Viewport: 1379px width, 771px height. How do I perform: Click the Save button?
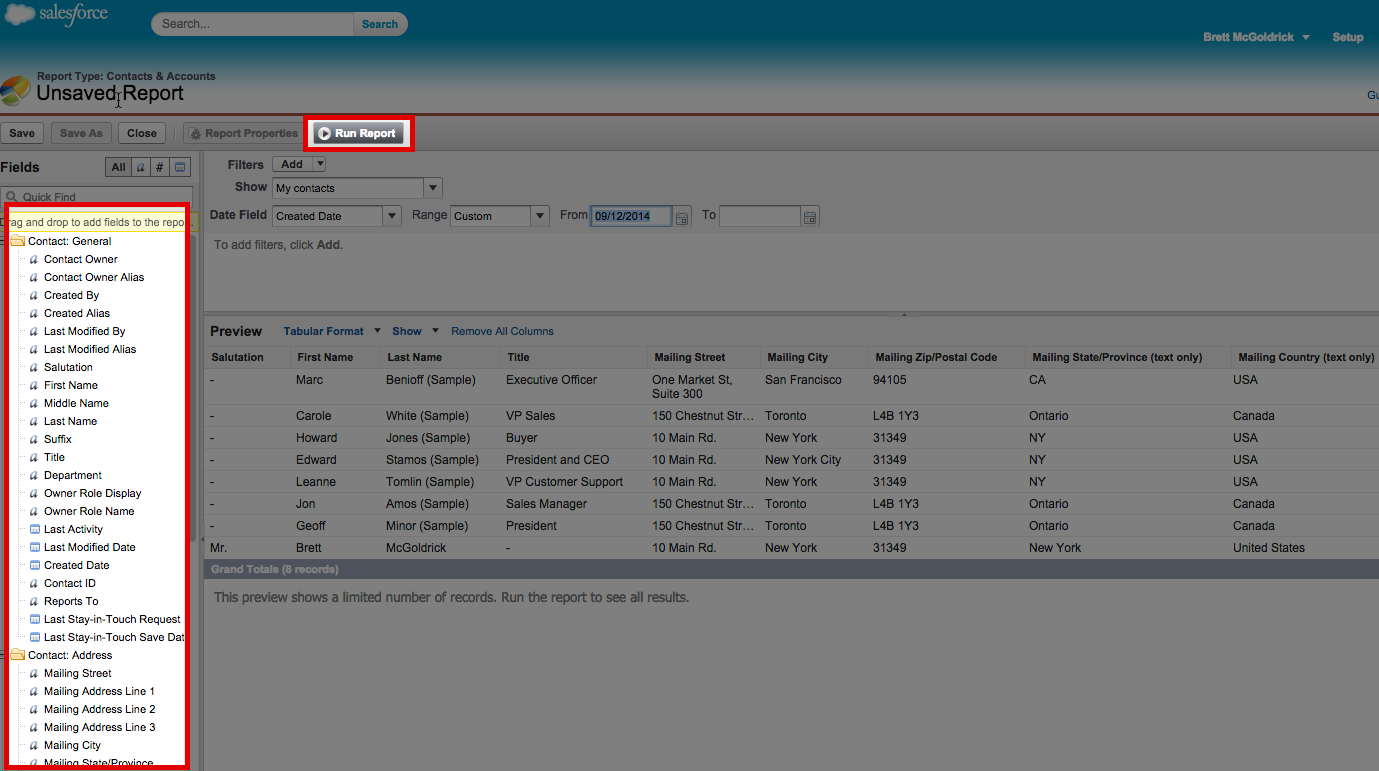[22, 133]
